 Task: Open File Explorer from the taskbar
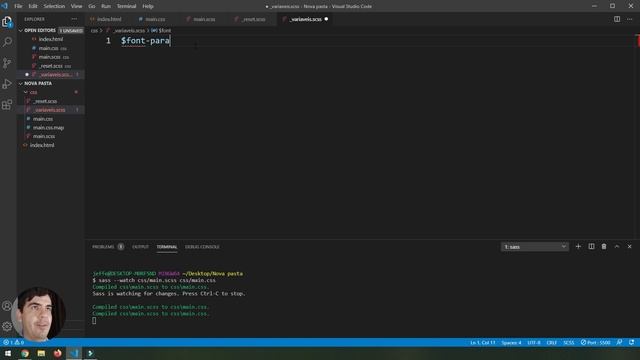coord(41,353)
